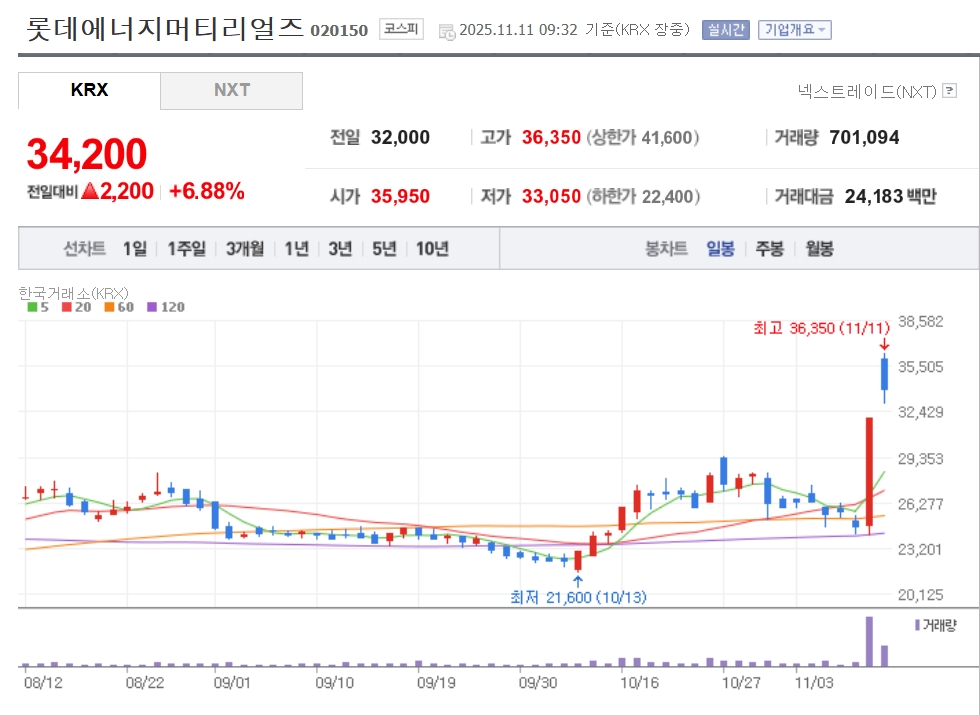This screenshot has width=980, height=715.
Task: Click the trading value 24,183 백만
Action: (x=891, y=196)
